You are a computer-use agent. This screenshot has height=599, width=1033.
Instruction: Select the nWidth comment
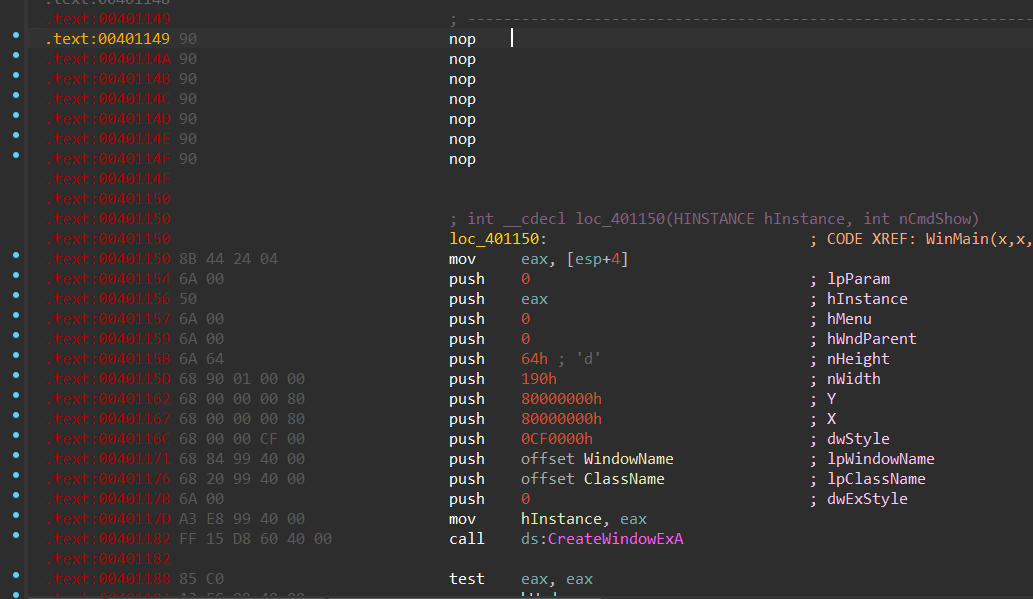[854, 379]
